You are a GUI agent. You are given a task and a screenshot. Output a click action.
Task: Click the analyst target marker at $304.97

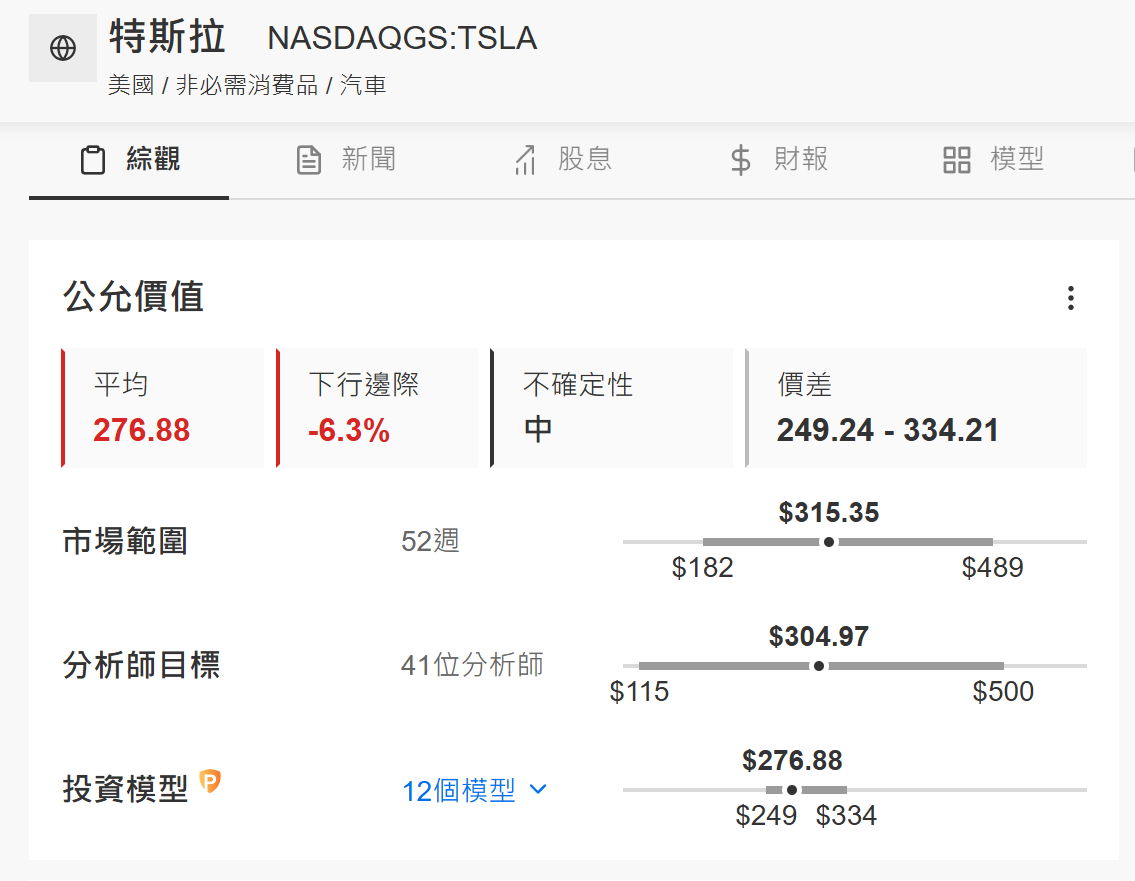pos(819,666)
